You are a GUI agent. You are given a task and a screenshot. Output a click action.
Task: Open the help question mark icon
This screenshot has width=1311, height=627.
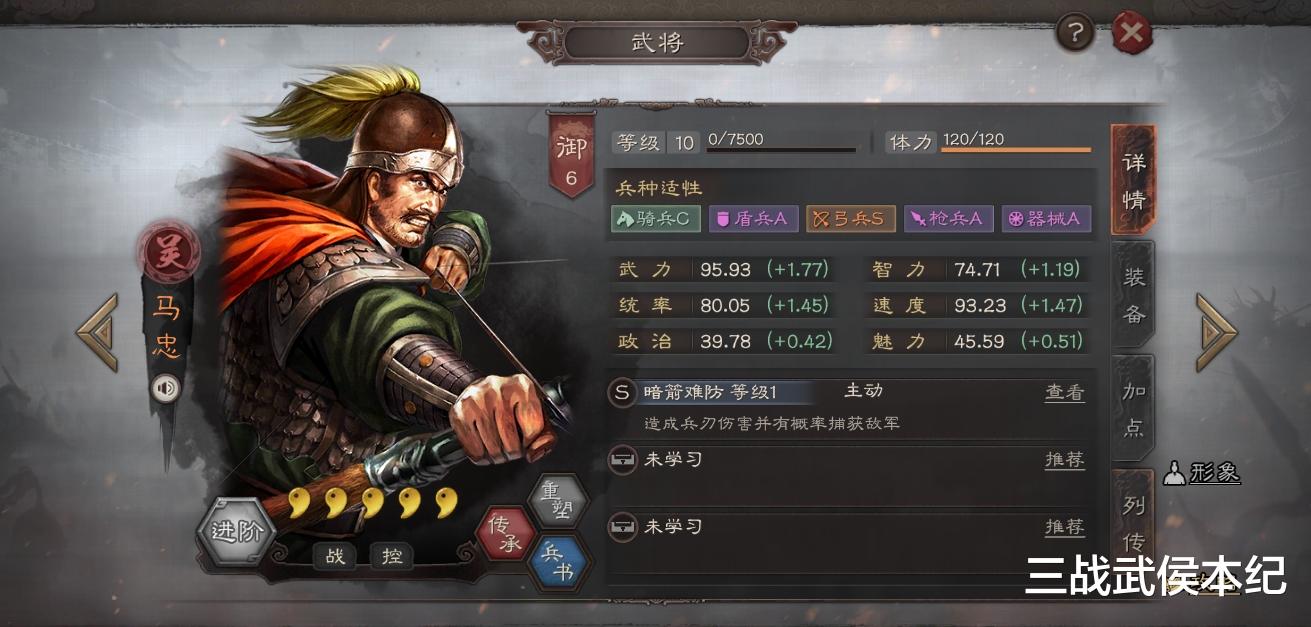1075,34
